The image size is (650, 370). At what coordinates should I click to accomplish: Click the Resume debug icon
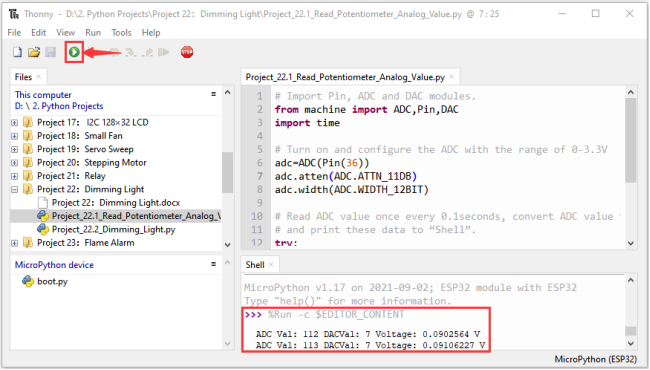pos(164,52)
